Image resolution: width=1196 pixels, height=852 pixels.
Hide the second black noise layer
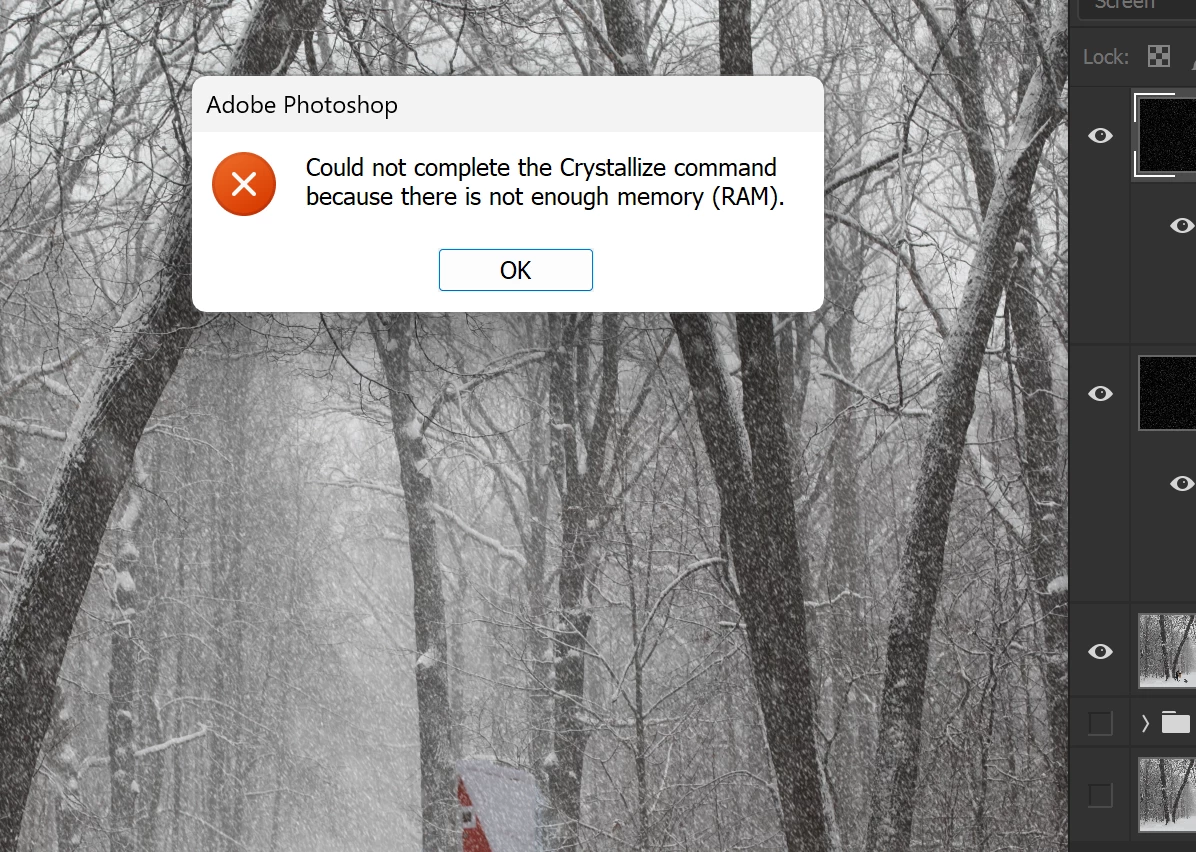click(1100, 394)
